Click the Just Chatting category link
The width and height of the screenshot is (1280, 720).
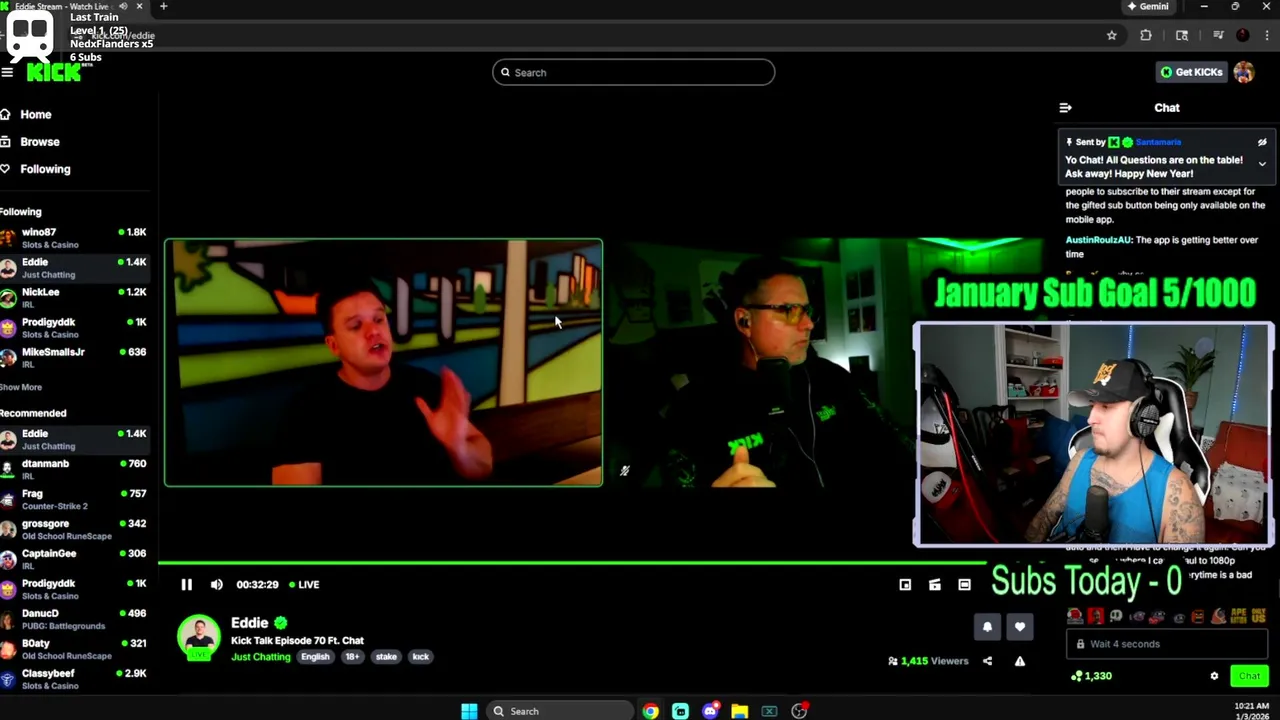tap(260, 657)
